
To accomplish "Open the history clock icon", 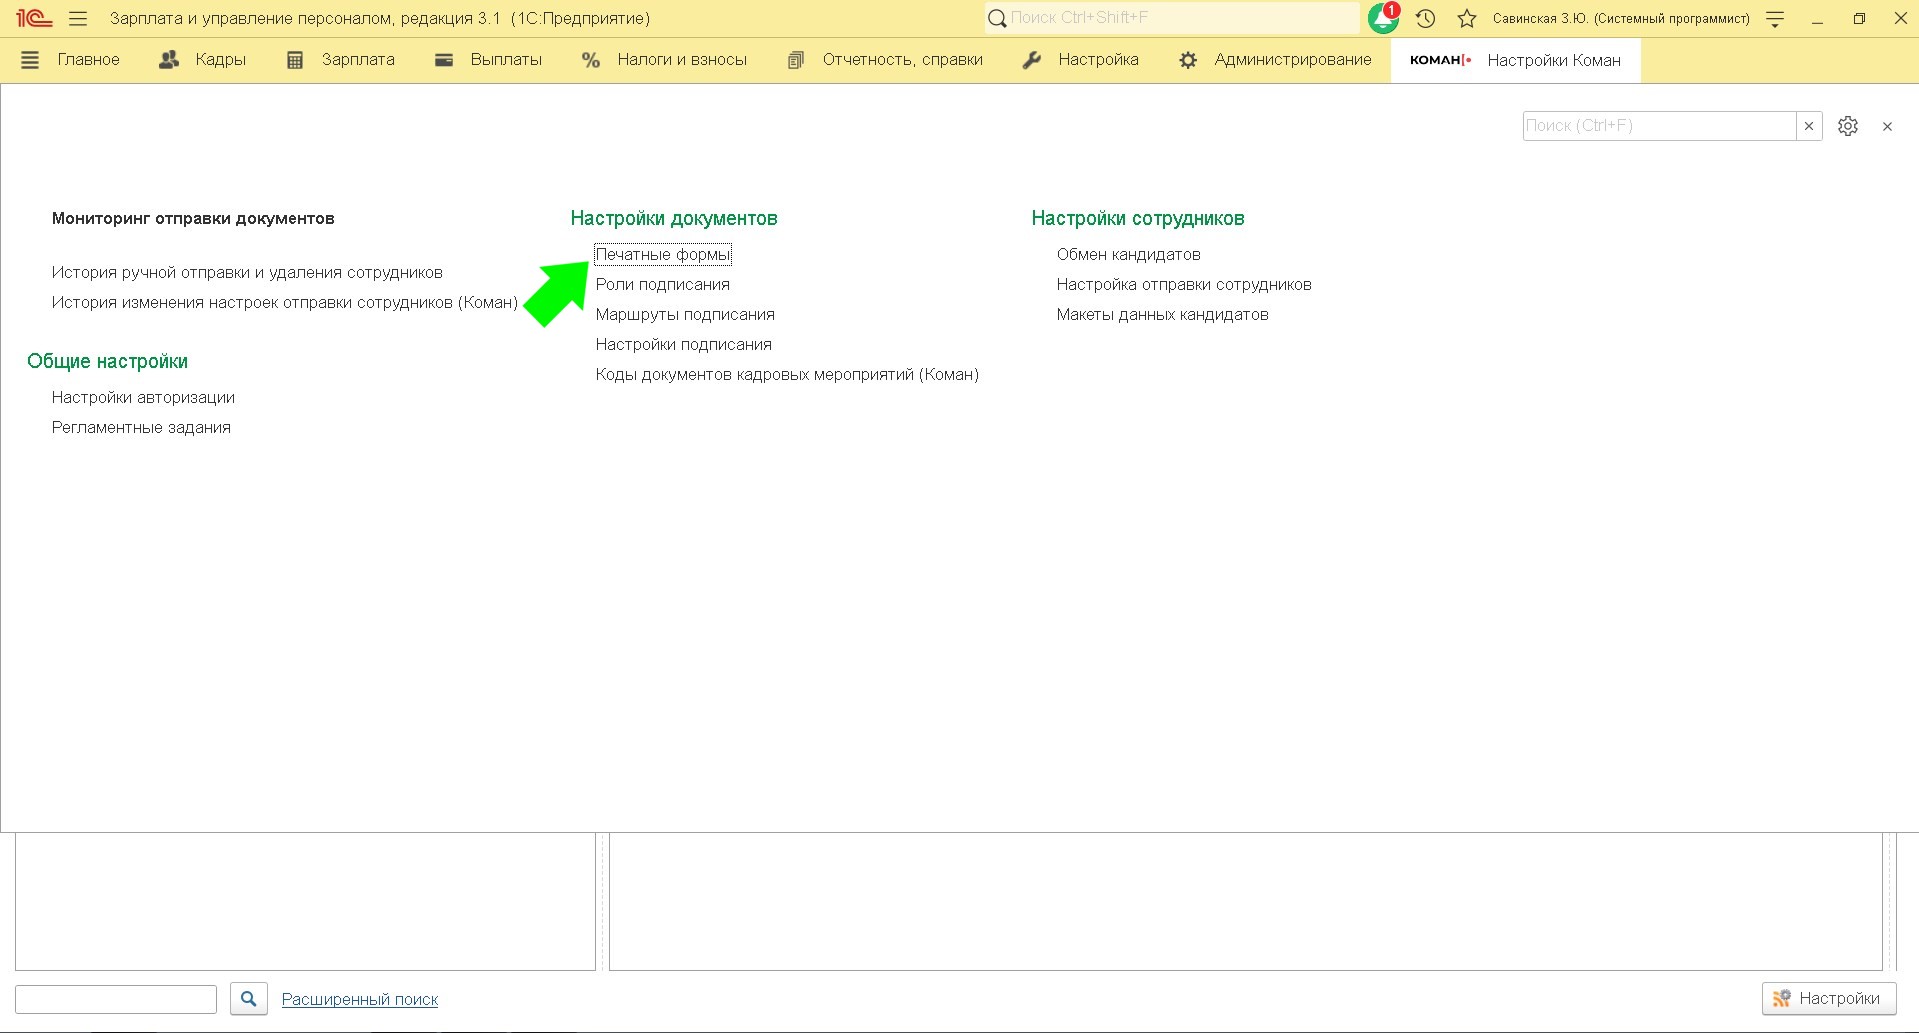I will pyautogui.click(x=1426, y=19).
